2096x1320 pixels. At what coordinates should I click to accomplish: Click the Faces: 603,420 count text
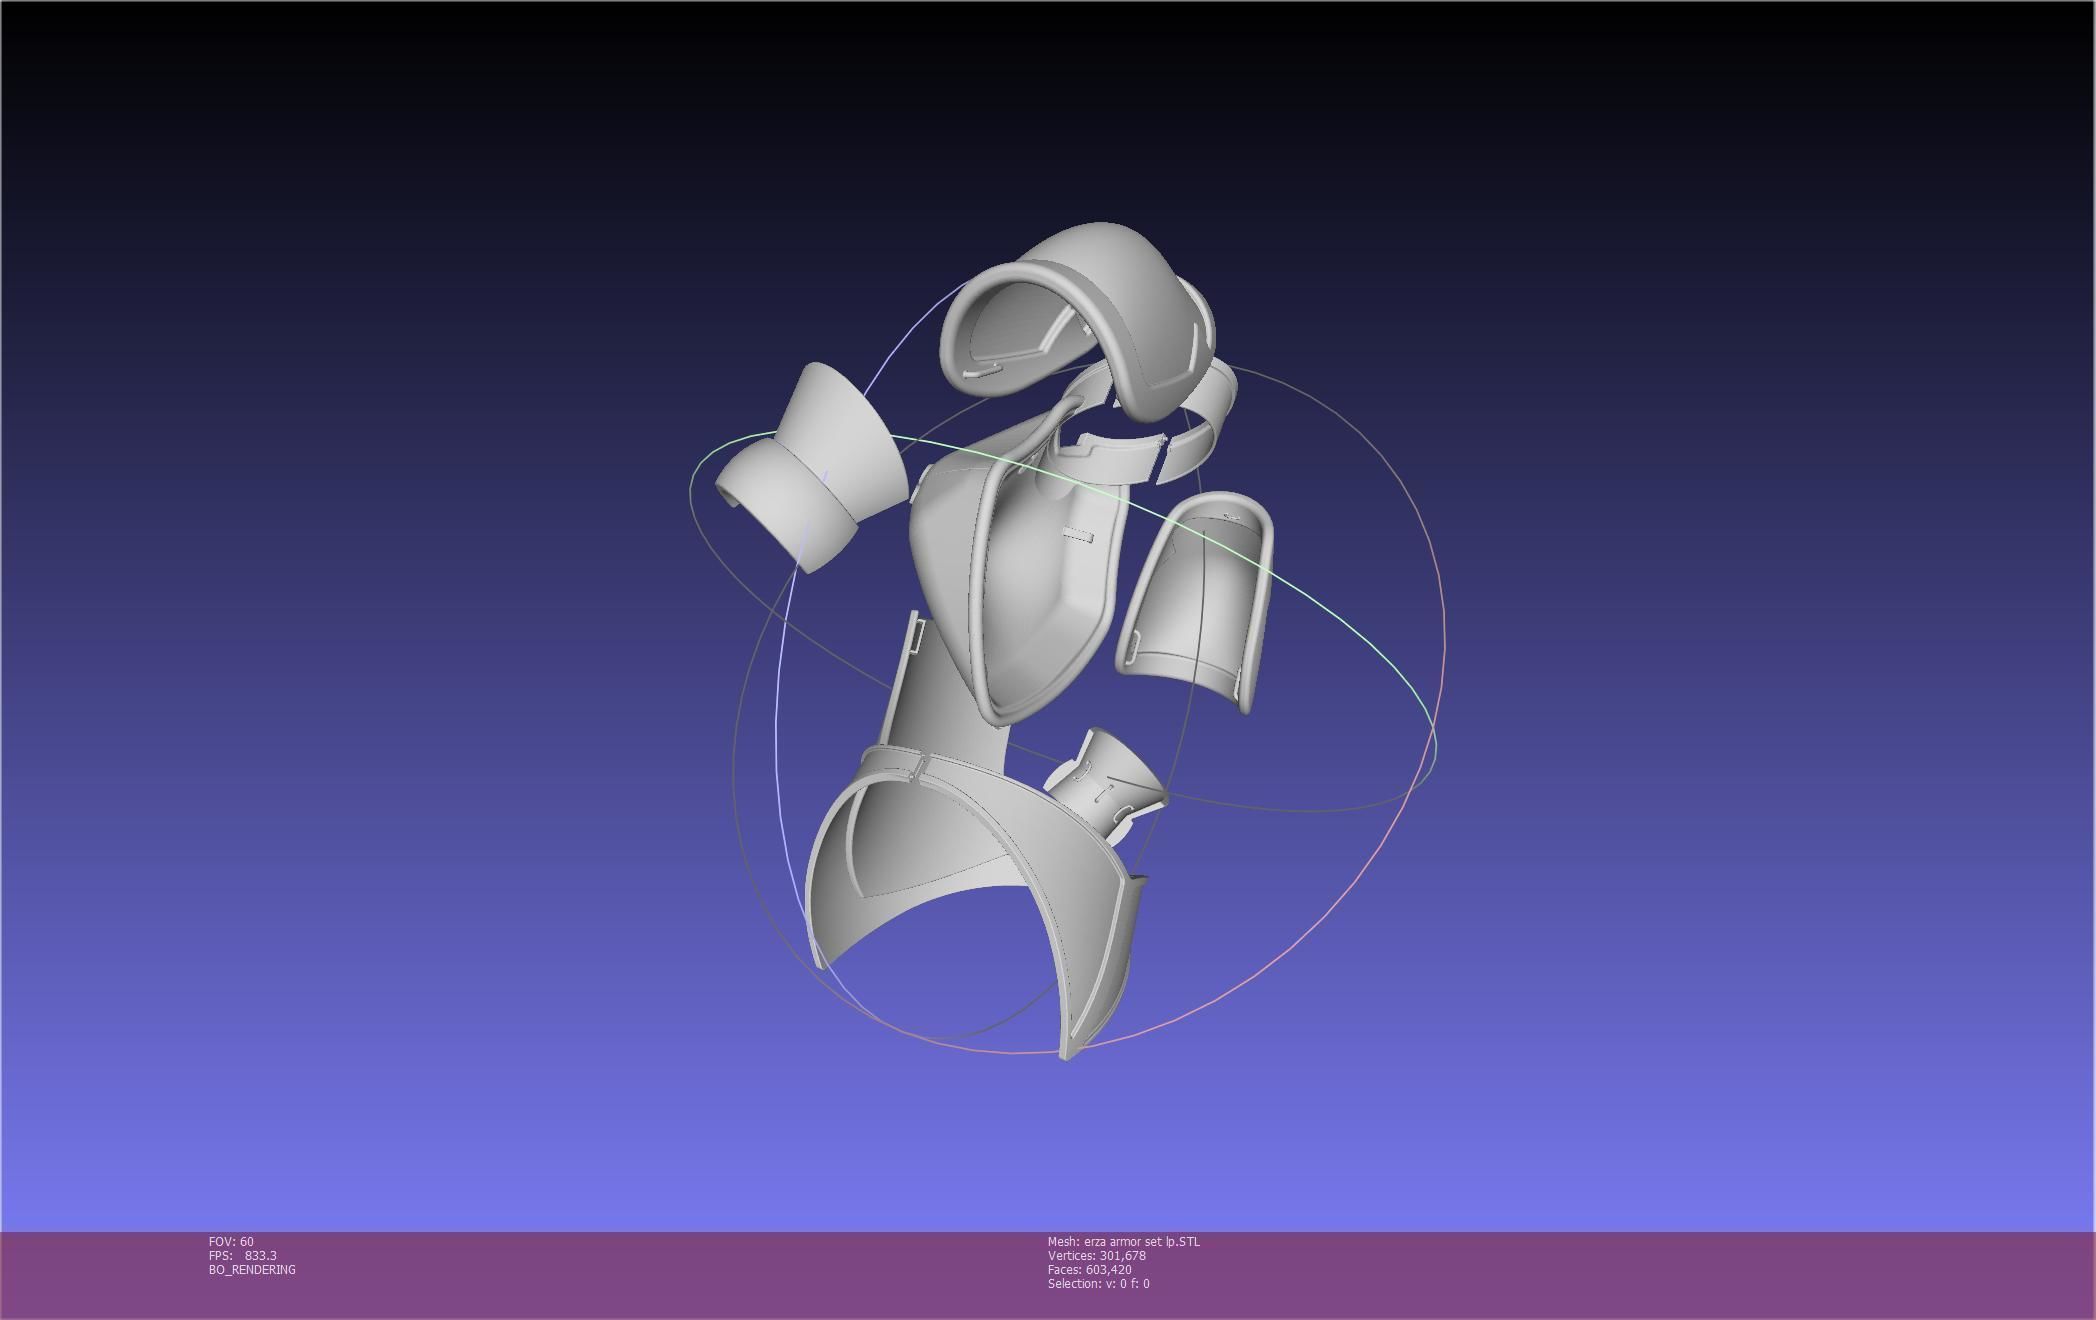tap(1089, 1269)
